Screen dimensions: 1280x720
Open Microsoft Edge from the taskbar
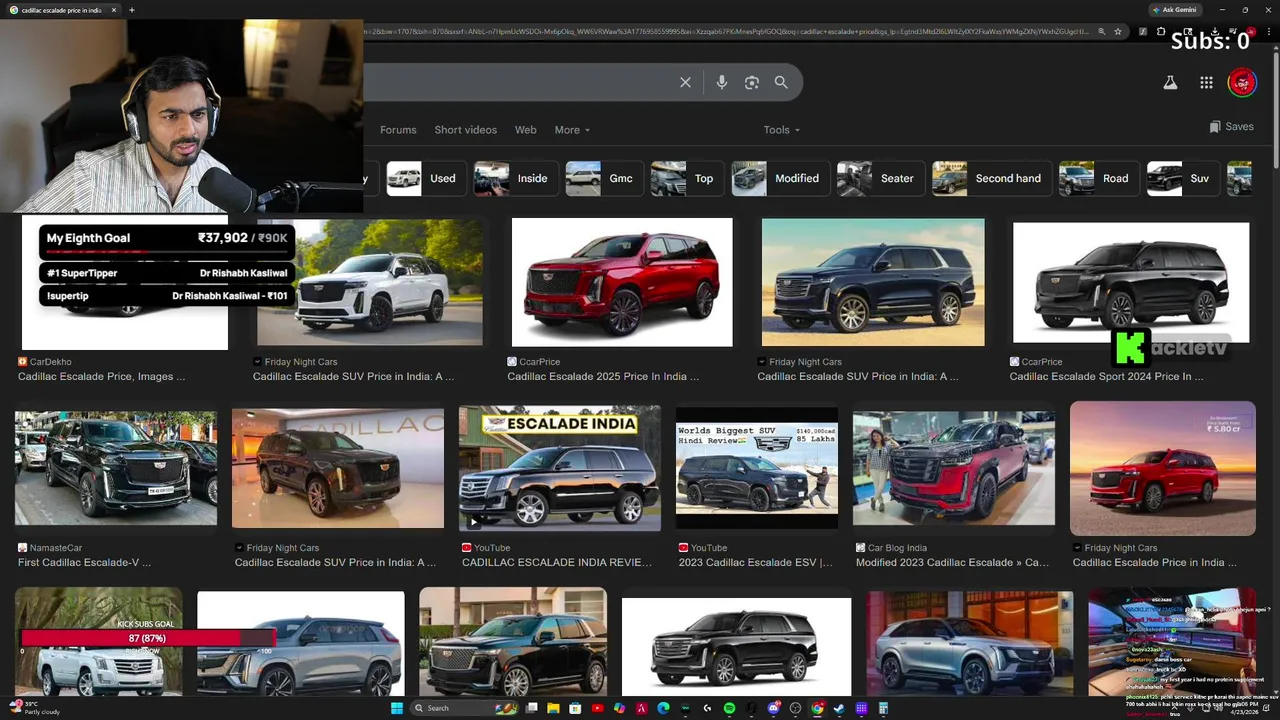[663, 708]
